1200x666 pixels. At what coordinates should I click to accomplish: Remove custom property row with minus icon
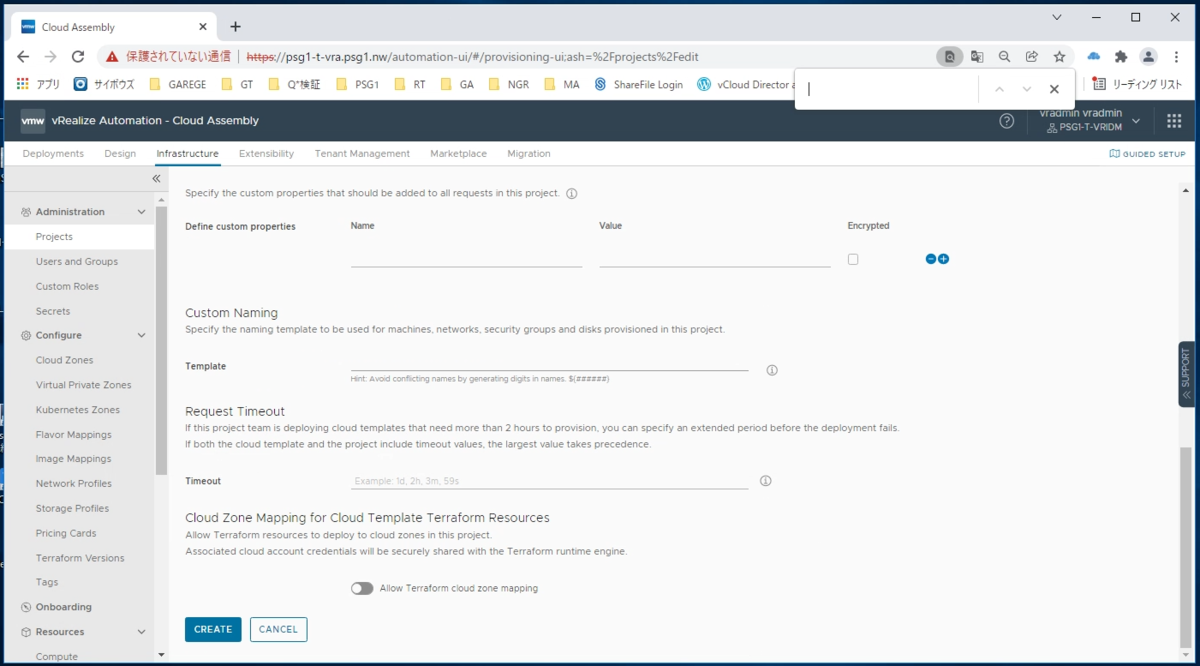[x=931, y=259]
